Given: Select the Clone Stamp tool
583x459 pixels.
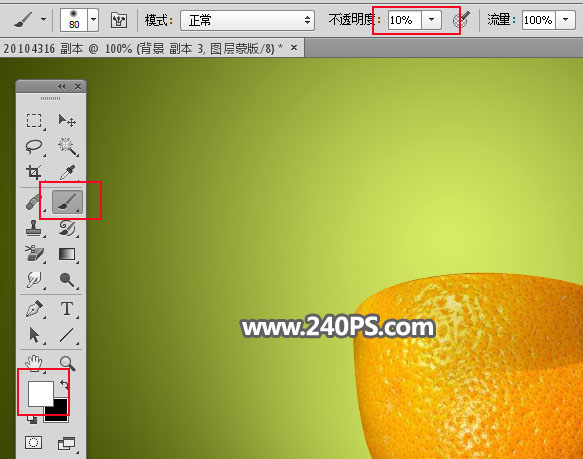Looking at the screenshot, I should [34, 228].
